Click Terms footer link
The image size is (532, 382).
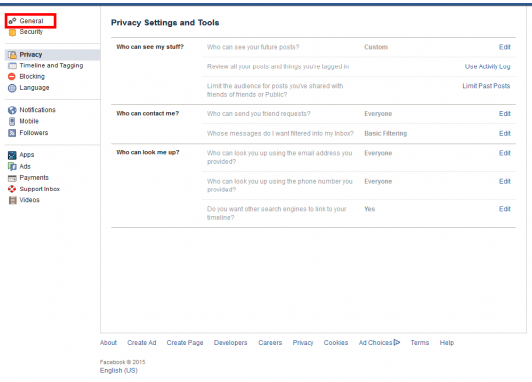(x=420, y=343)
